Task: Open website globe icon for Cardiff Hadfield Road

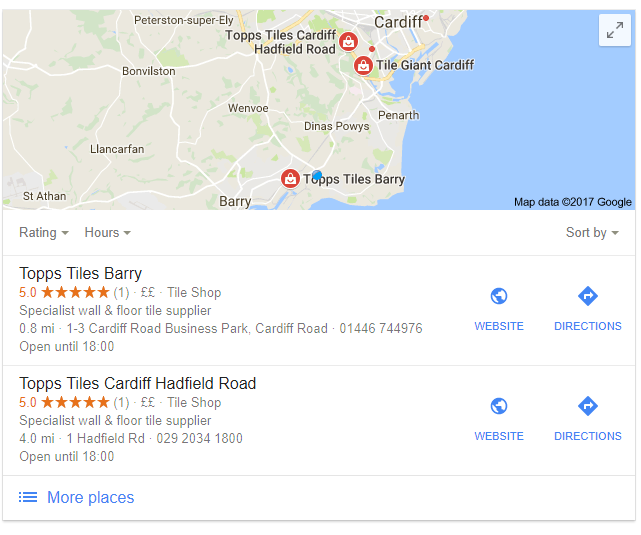Action: (499, 406)
